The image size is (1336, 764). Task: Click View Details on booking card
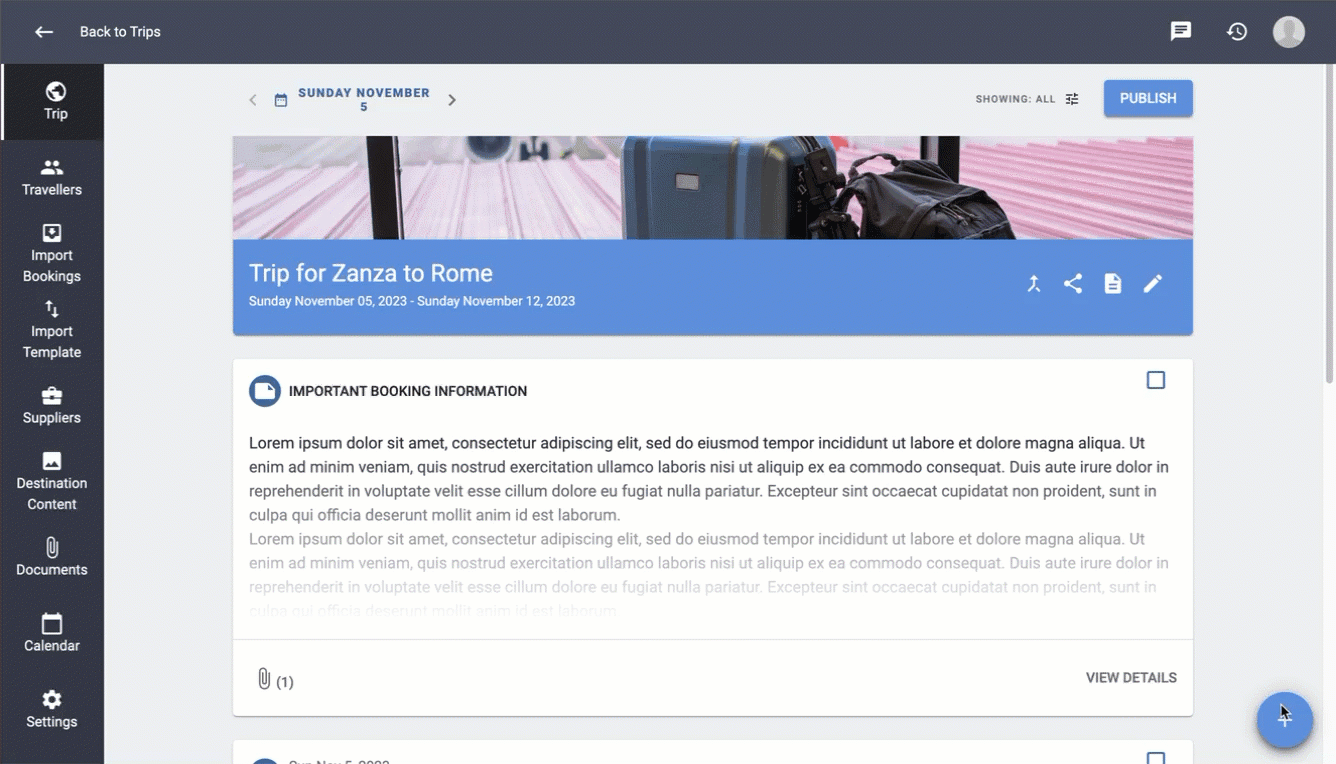[x=1131, y=678]
